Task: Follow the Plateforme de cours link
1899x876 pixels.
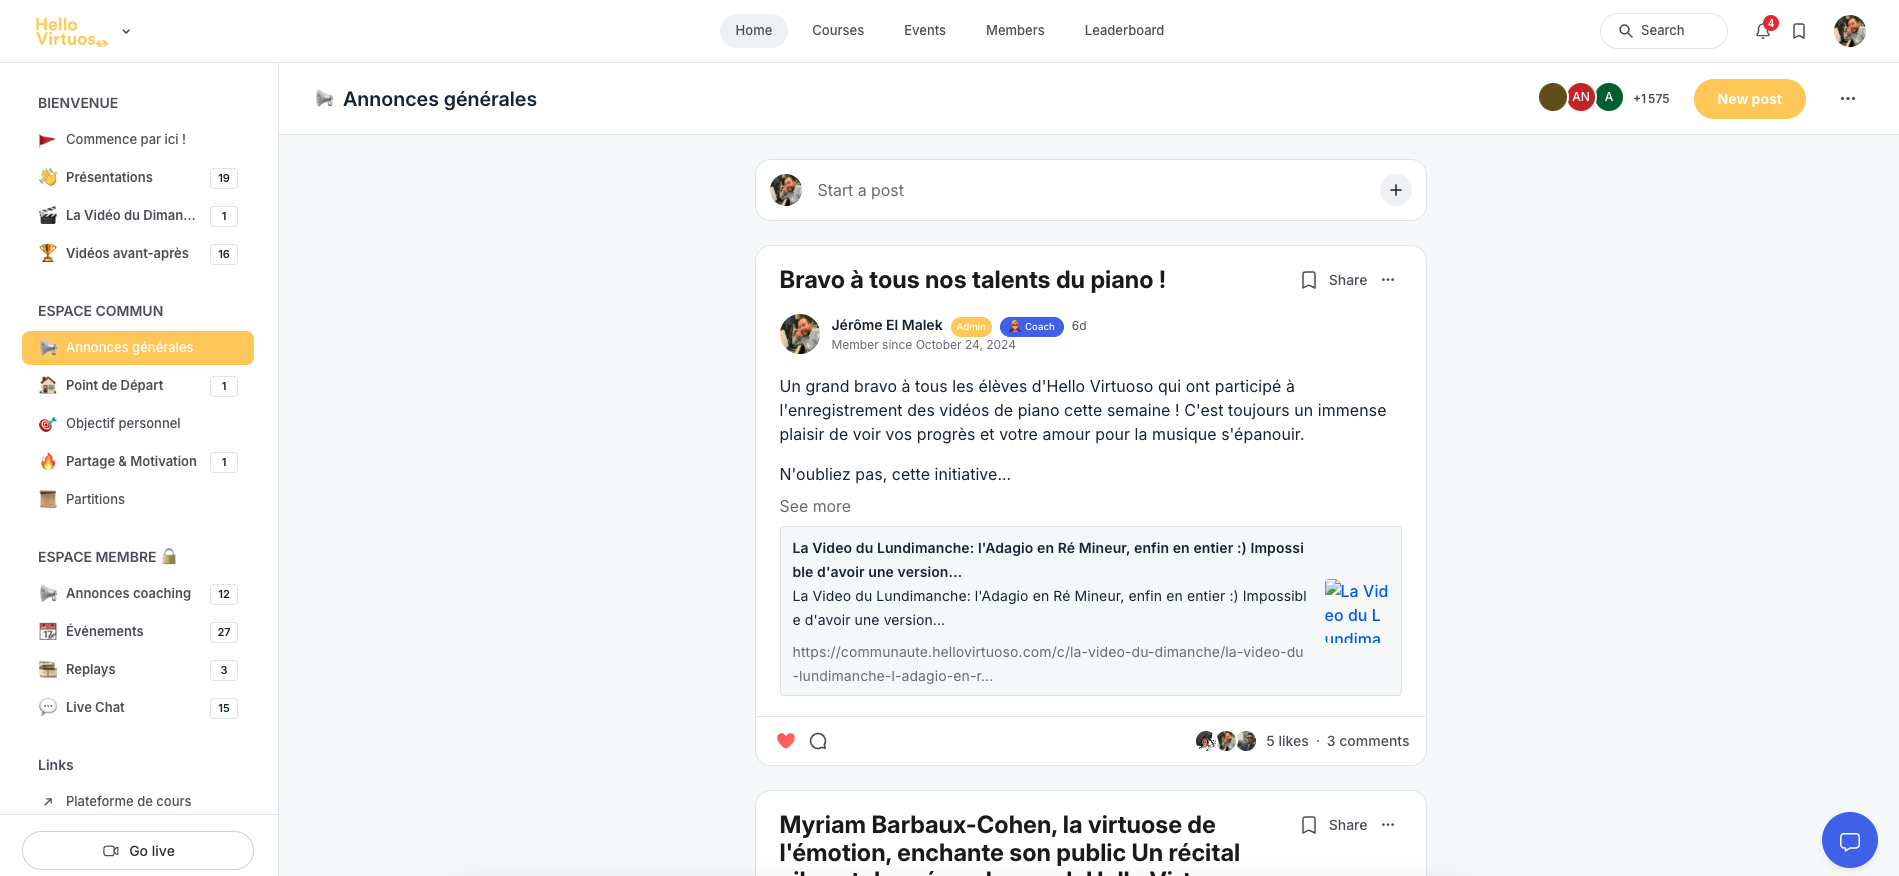Action: coord(138,801)
